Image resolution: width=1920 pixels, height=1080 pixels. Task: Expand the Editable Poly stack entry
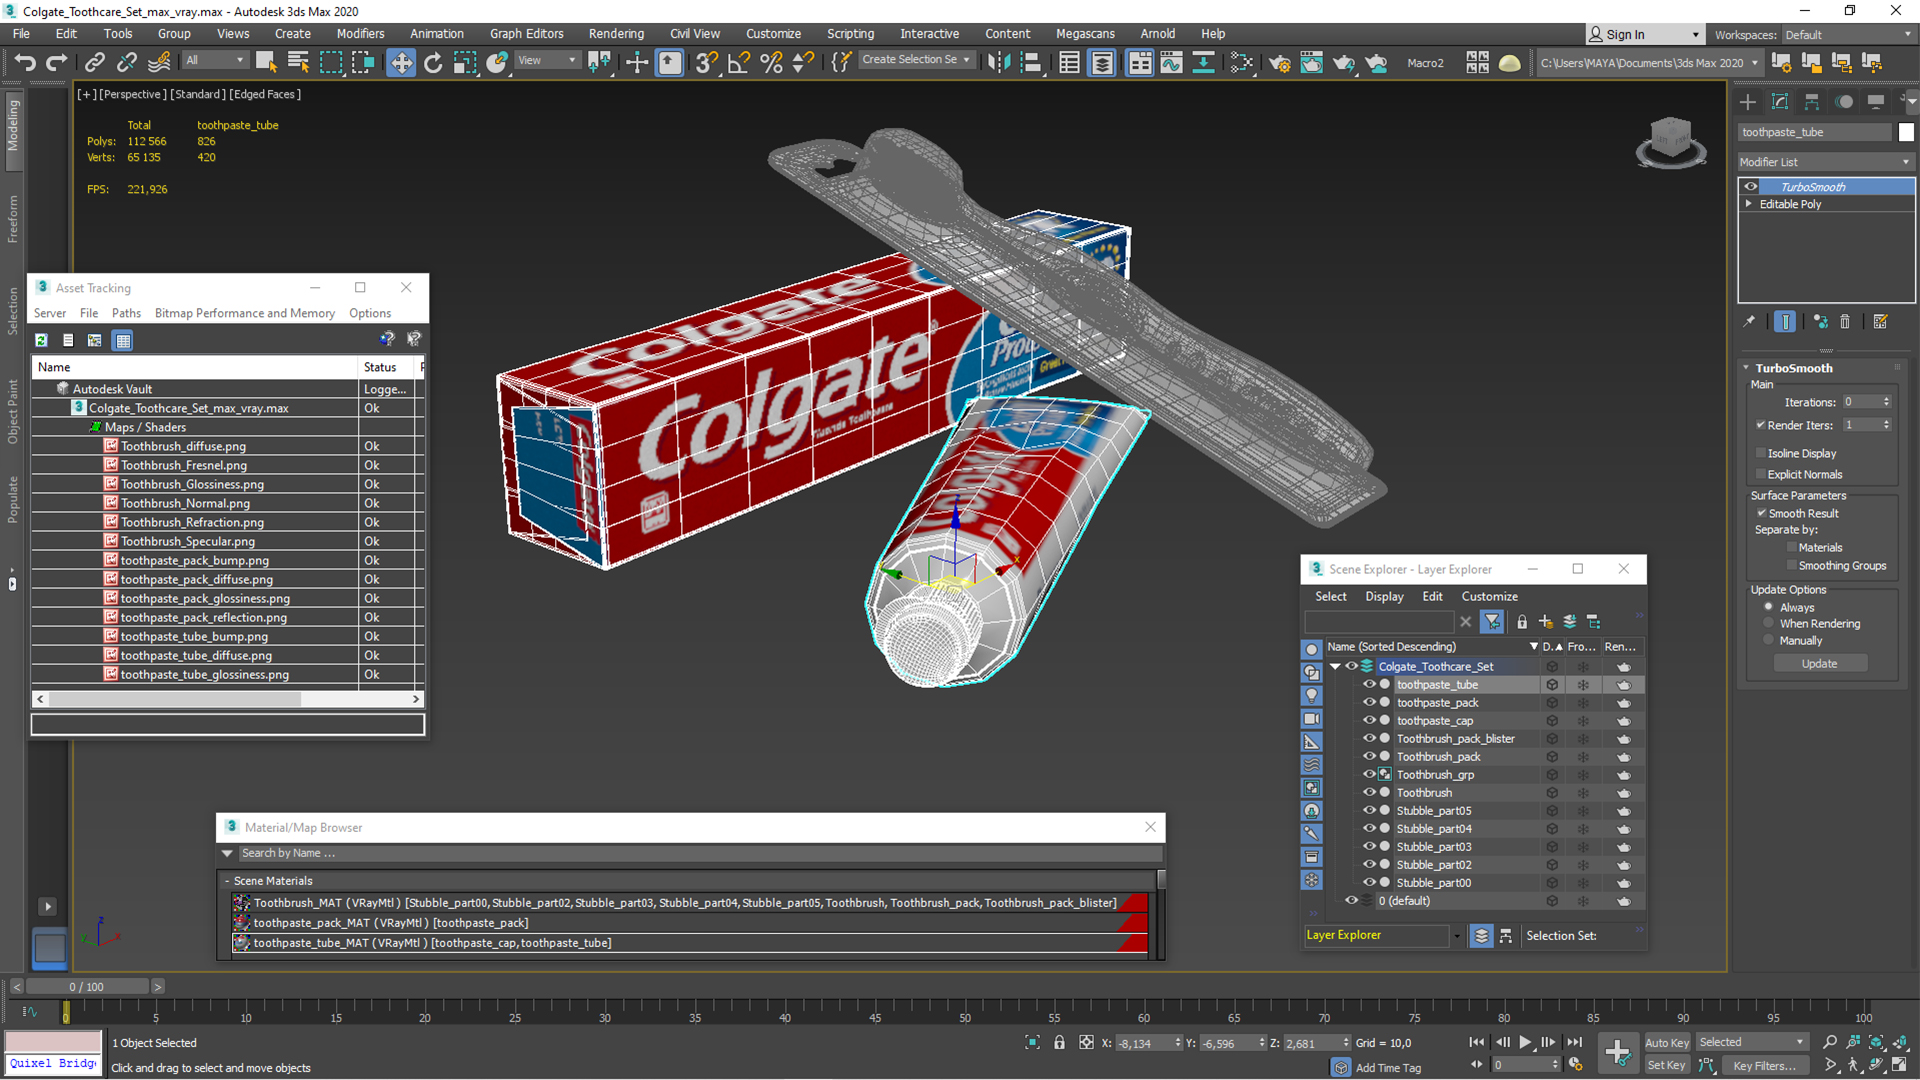coord(1749,204)
